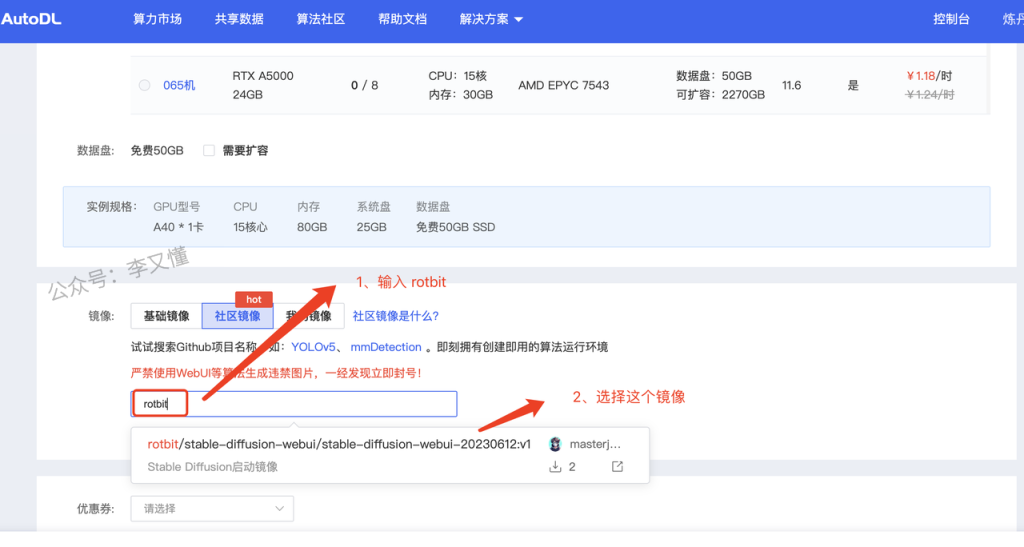Click the red hot badge
The image size is (1024, 547).
254,299
